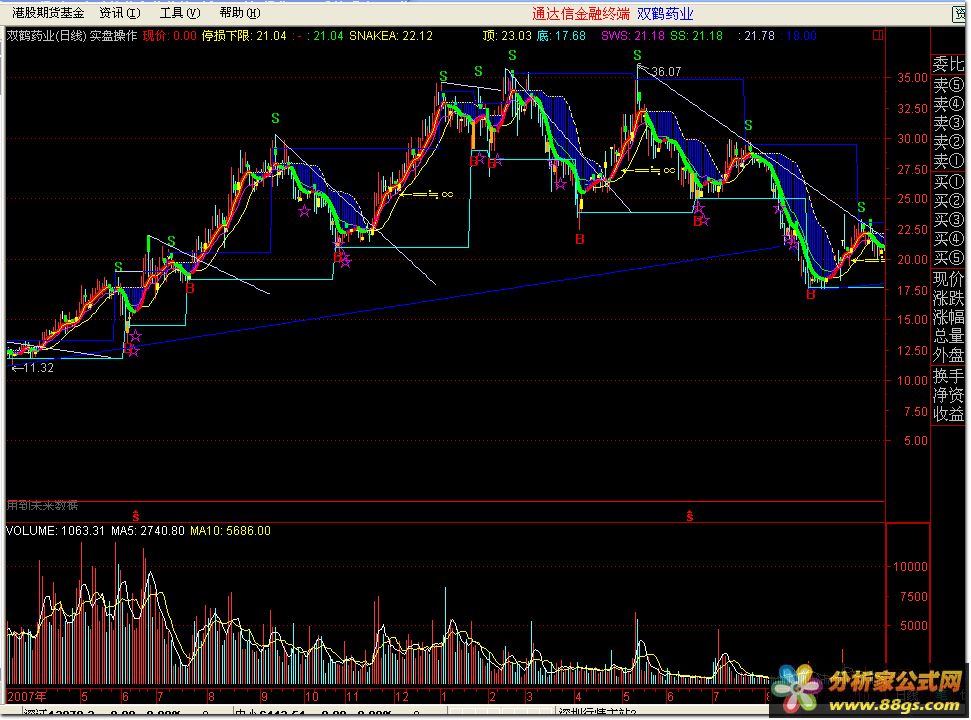Click the MA10: 5686.00 readout
971x720 pixels.
pos(230,531)
